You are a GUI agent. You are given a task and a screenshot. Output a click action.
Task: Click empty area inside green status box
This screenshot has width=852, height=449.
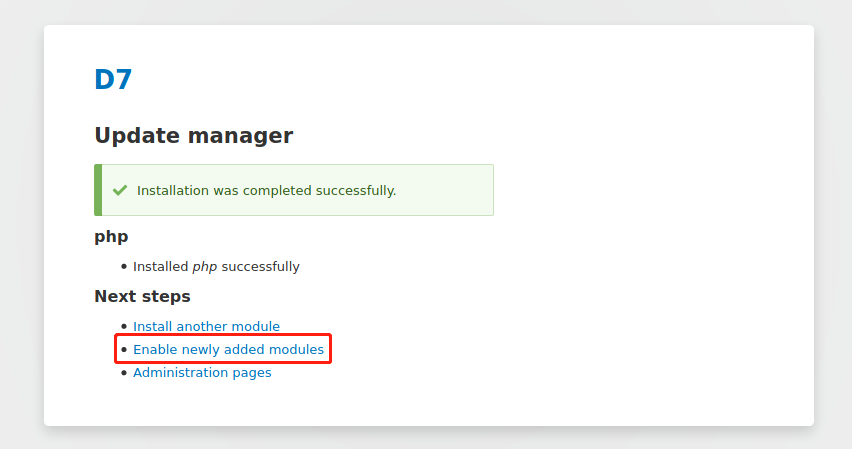tap(446, 190)
